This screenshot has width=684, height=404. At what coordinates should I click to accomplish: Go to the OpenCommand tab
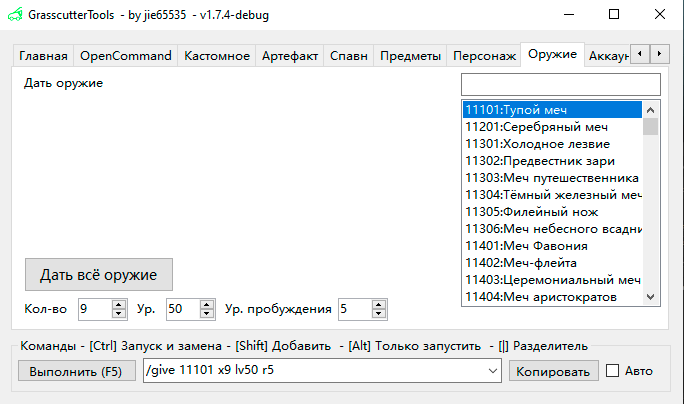click(126, 56)
